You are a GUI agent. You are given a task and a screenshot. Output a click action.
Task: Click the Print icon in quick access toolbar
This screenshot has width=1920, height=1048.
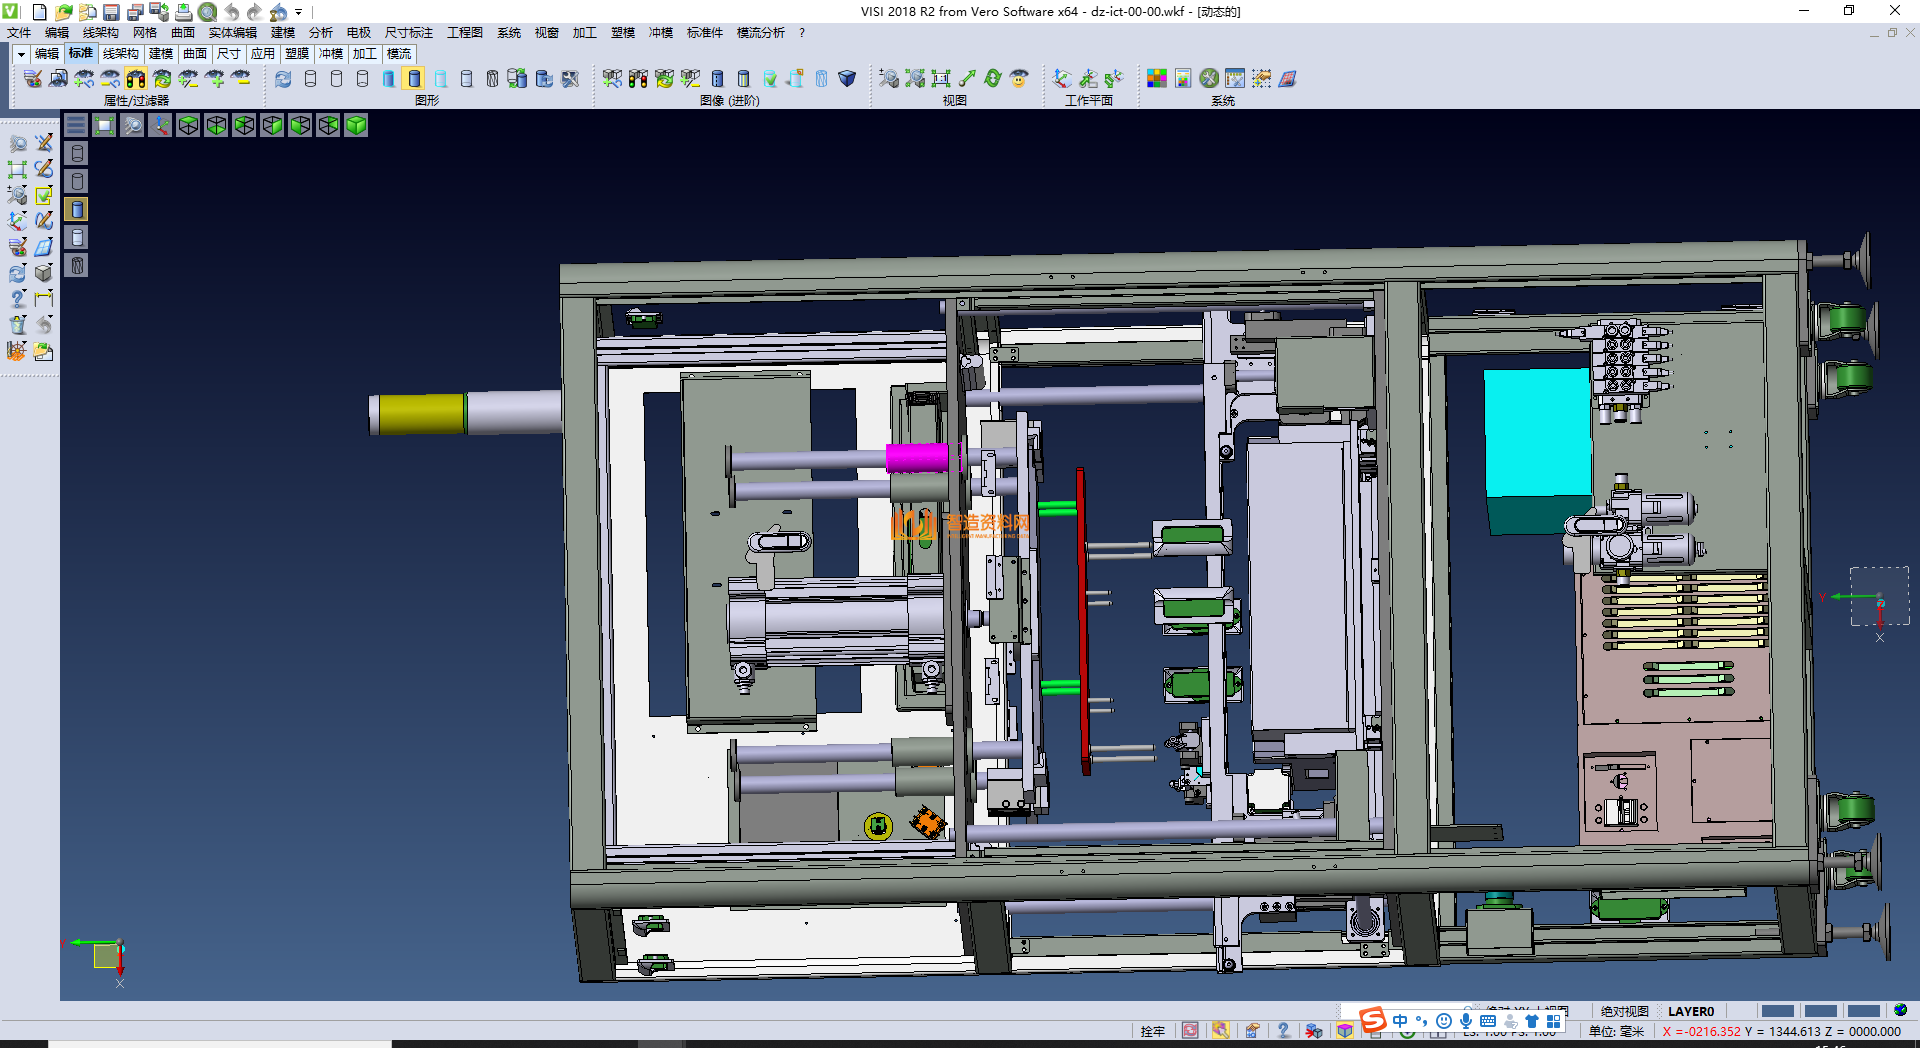[x=184, y=12]
